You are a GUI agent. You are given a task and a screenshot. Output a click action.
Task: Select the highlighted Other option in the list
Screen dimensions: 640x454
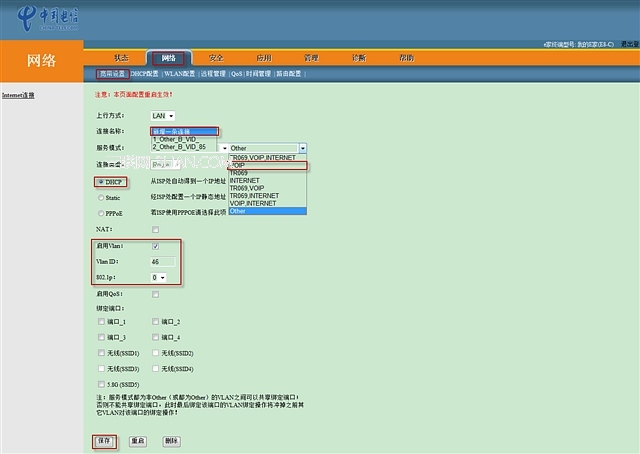[267, 211]
